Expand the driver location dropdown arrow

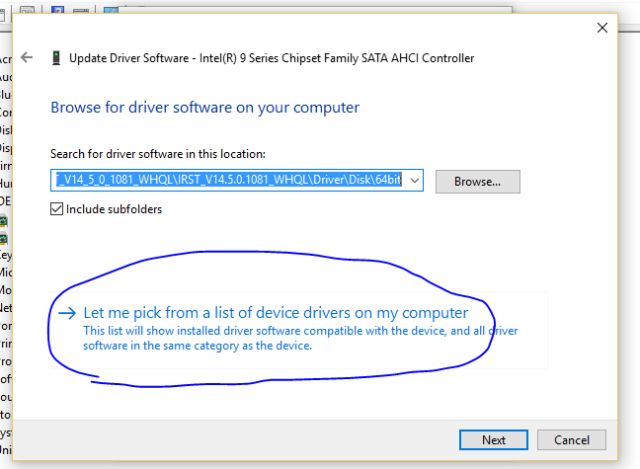point(415,181)
